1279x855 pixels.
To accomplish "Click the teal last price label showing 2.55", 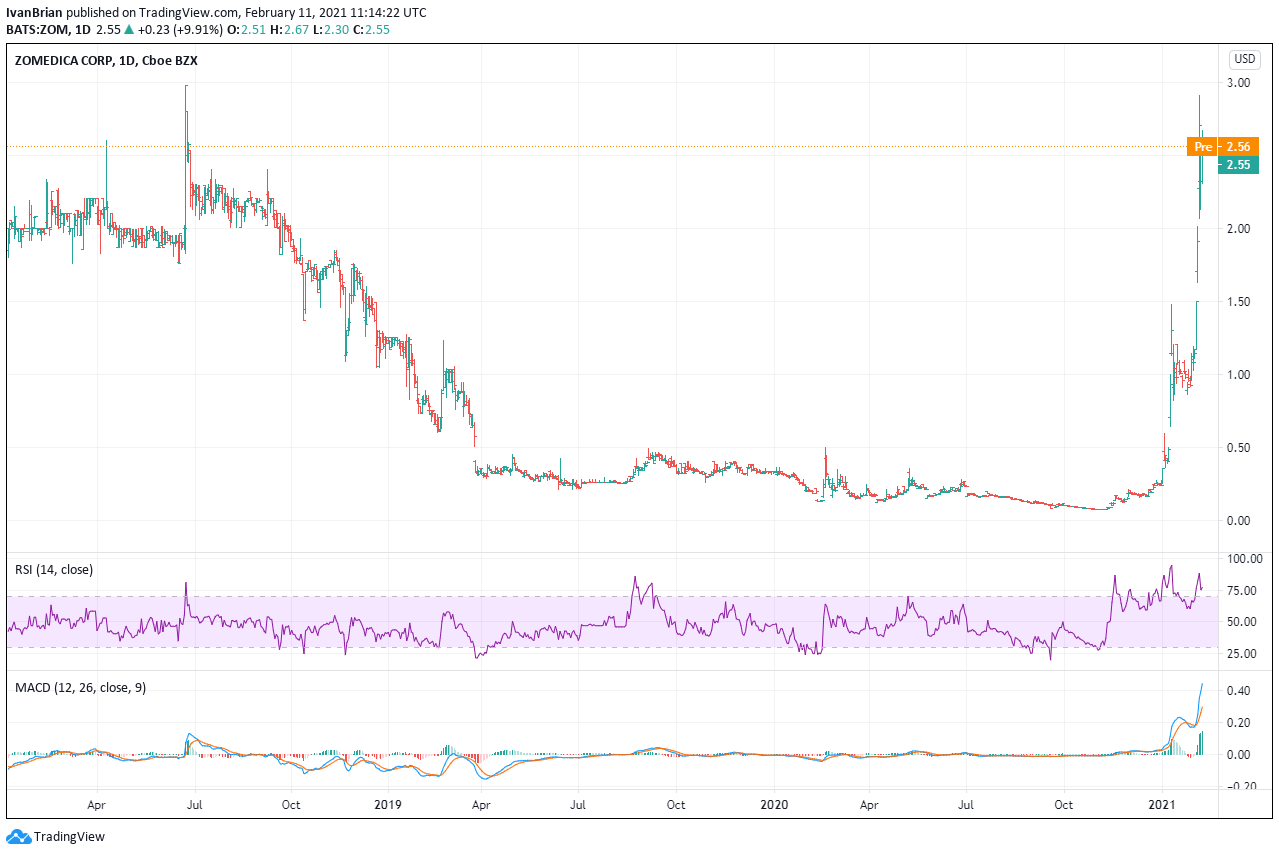I will (1240, 165).
